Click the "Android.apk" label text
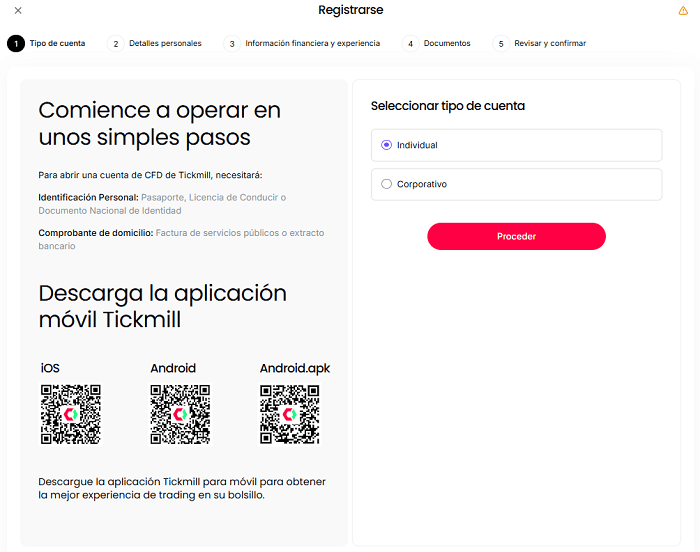 pyautogui.click(x=295, y=368)
